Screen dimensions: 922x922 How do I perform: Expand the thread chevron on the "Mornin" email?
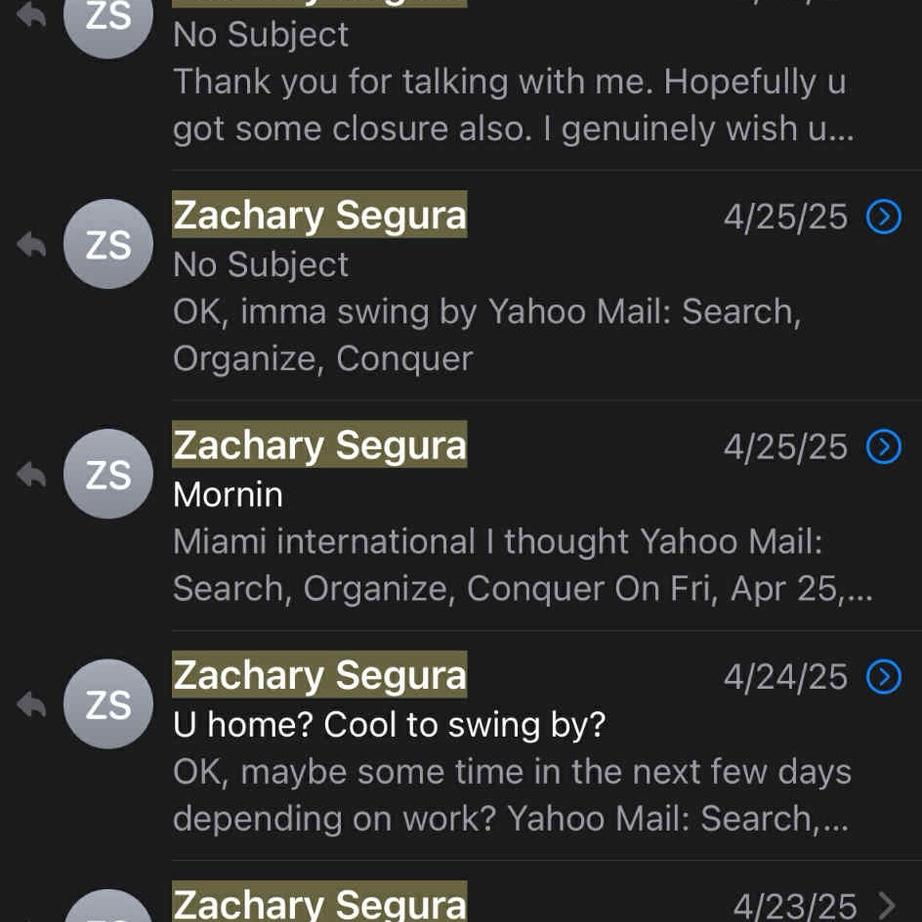(884, 447)
